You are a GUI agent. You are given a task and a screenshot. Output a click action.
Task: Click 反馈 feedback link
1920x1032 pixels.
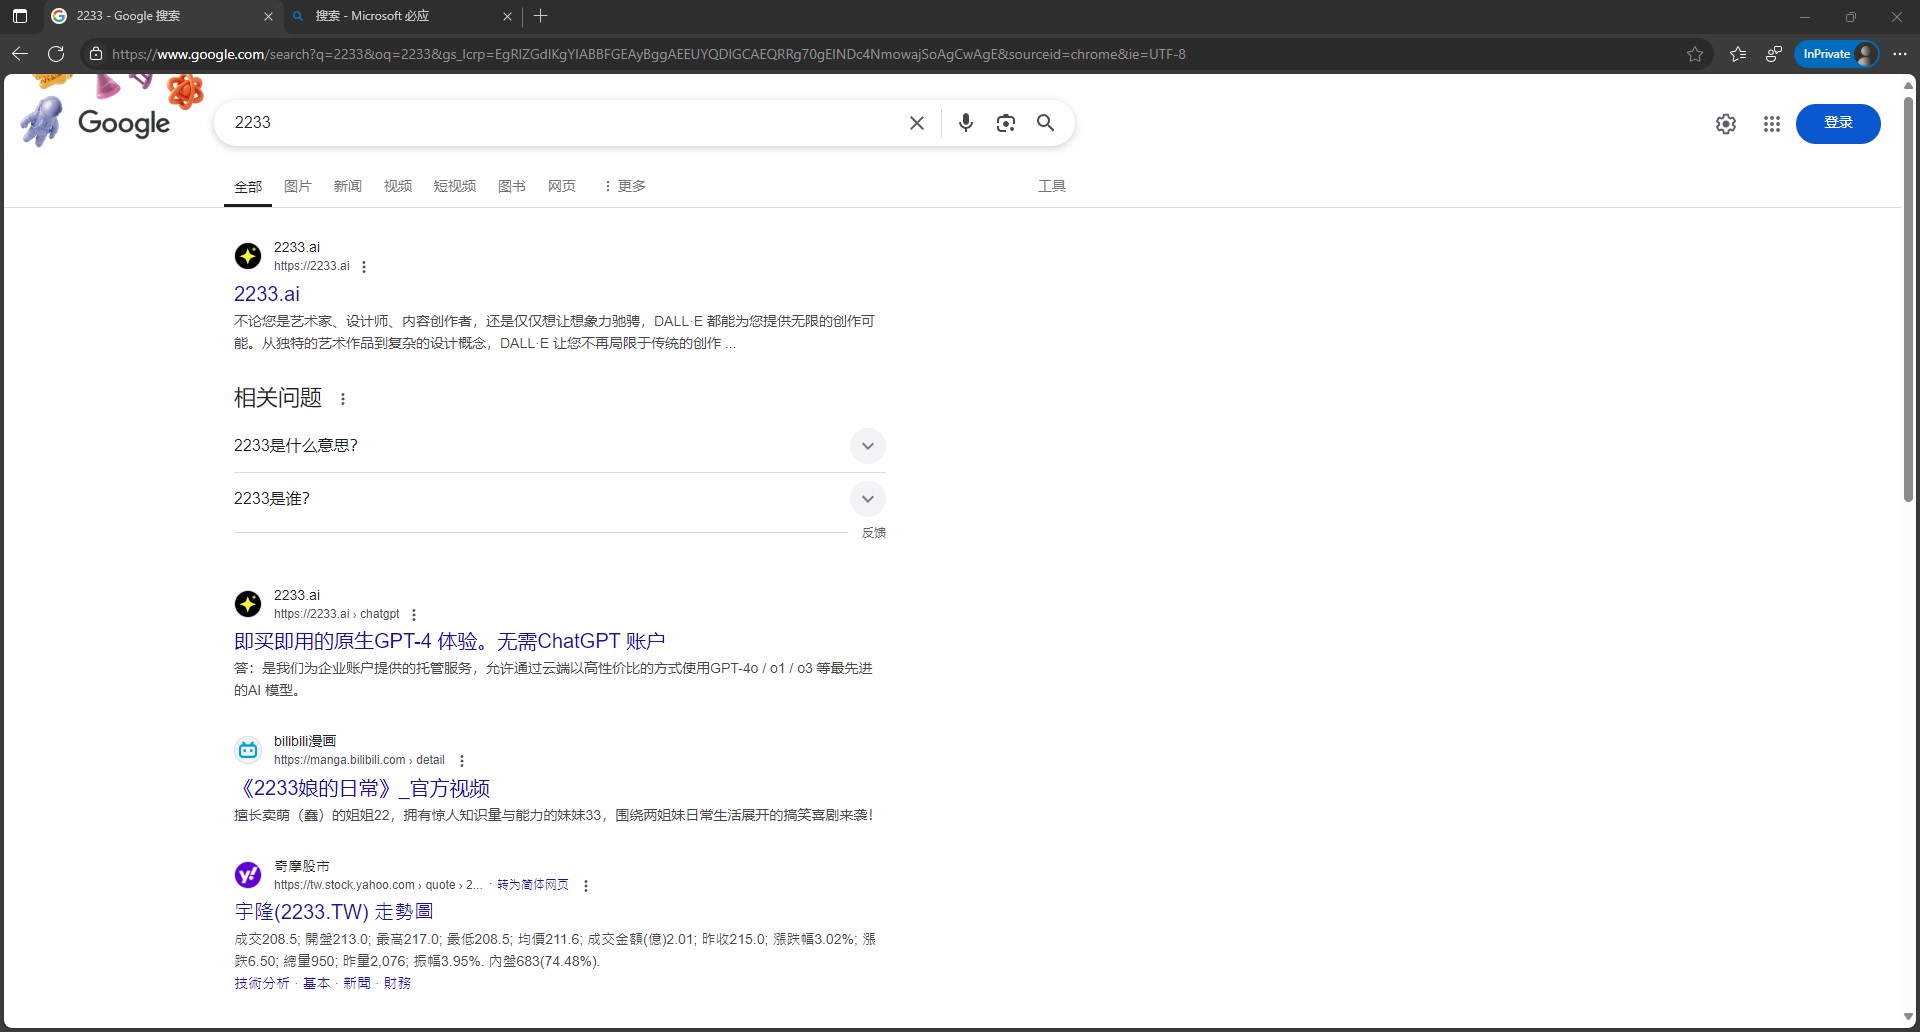tap(874, 533)
